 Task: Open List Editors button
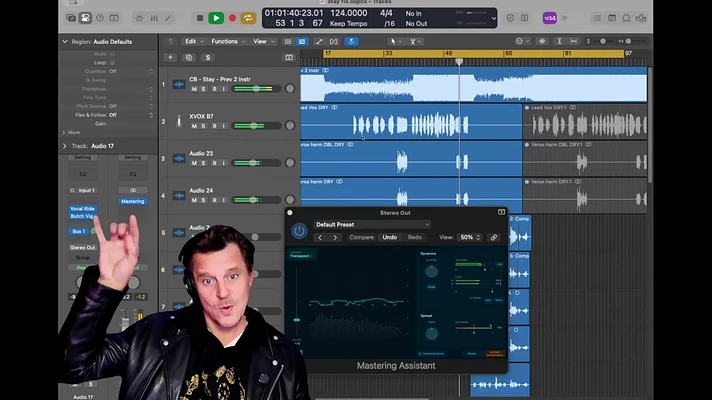coord(597,18)
